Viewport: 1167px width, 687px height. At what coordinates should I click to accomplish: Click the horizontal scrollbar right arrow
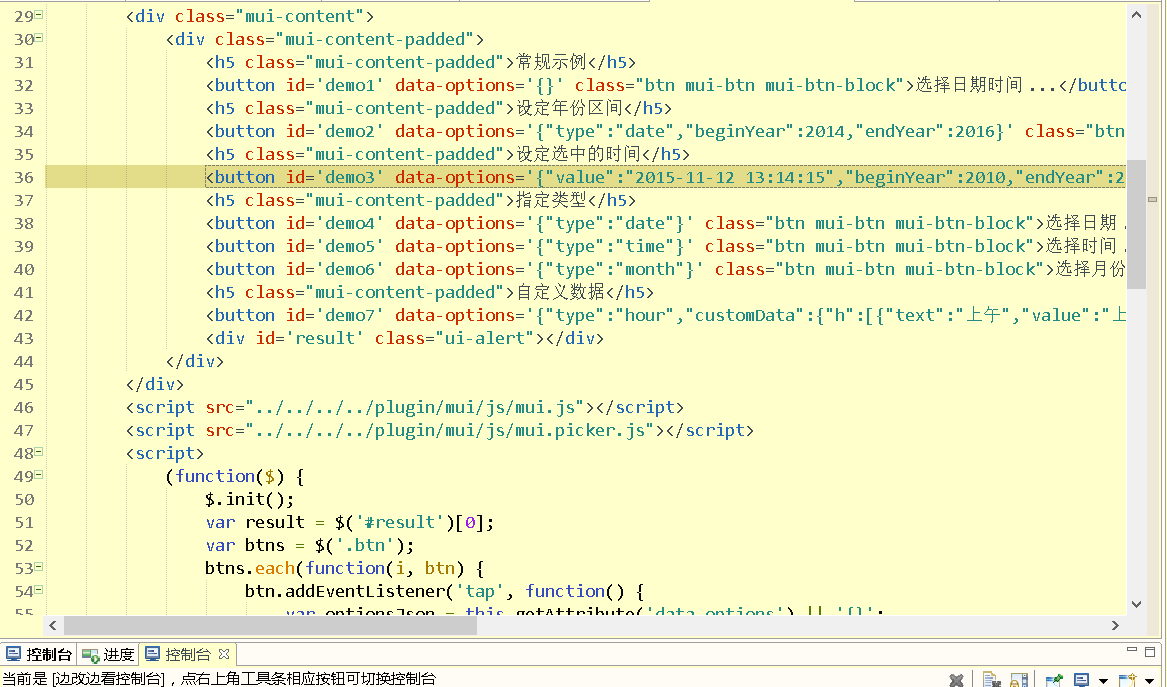coord(1115,625)
